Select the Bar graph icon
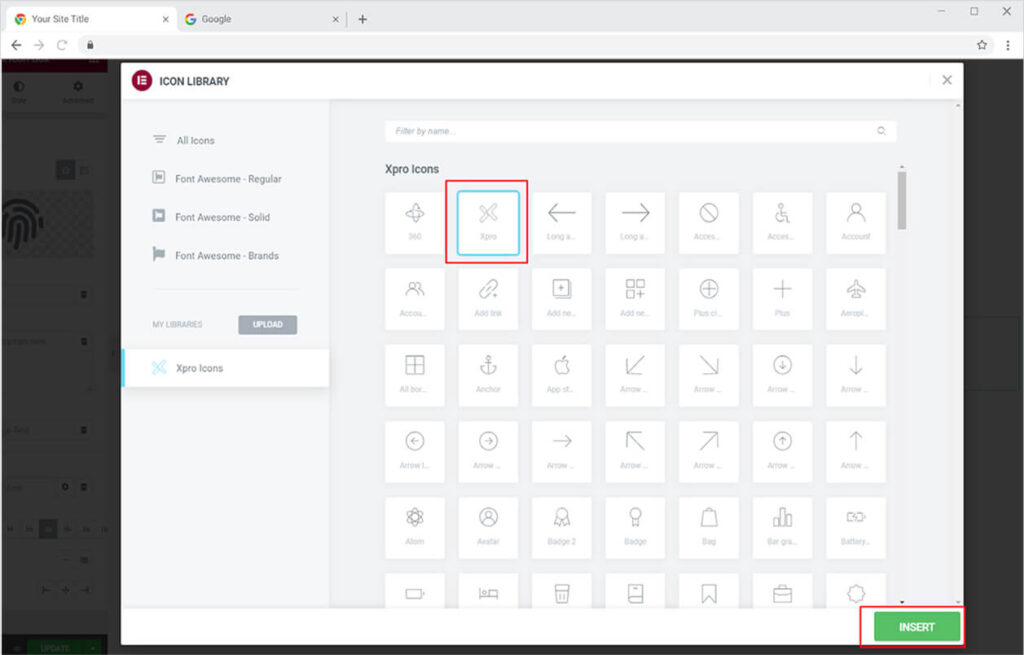1024x655 pixels. click(782, 527)
